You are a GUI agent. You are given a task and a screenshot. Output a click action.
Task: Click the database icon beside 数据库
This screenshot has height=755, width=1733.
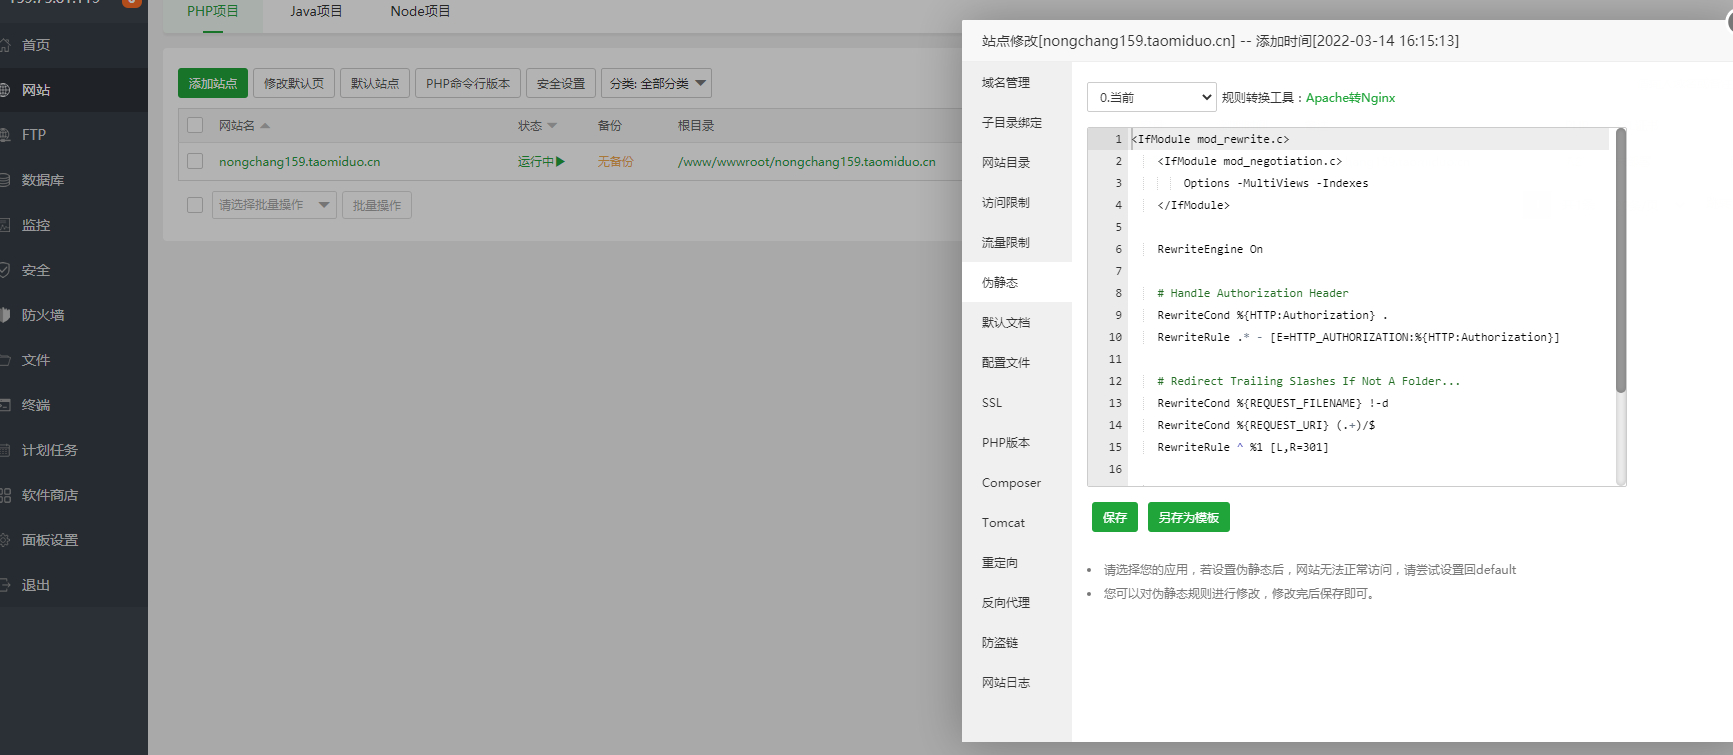[5, 180]
